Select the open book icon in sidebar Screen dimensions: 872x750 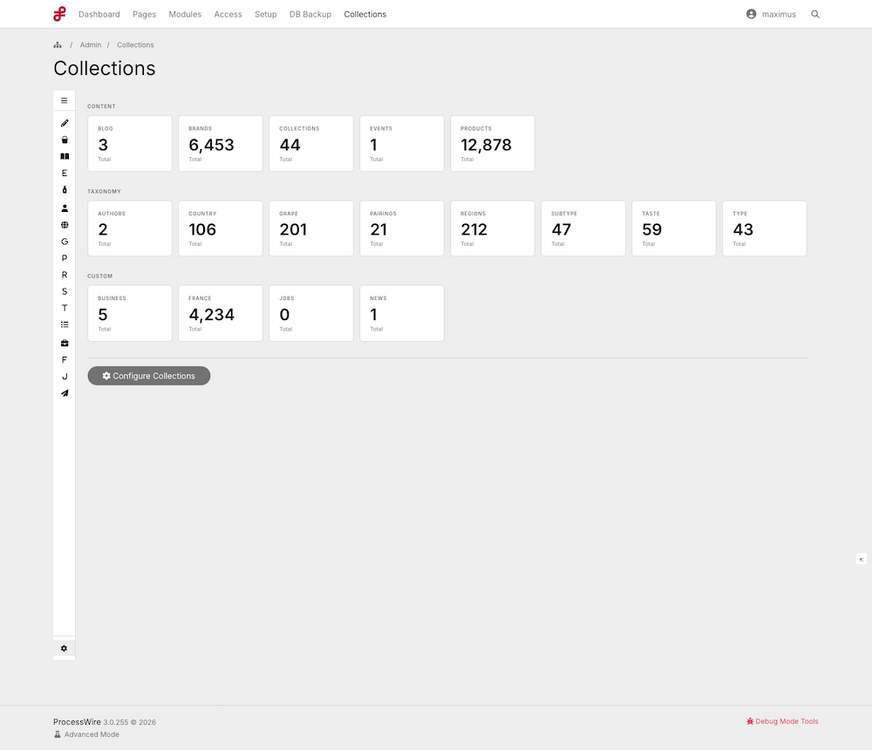tap(65, 156)
